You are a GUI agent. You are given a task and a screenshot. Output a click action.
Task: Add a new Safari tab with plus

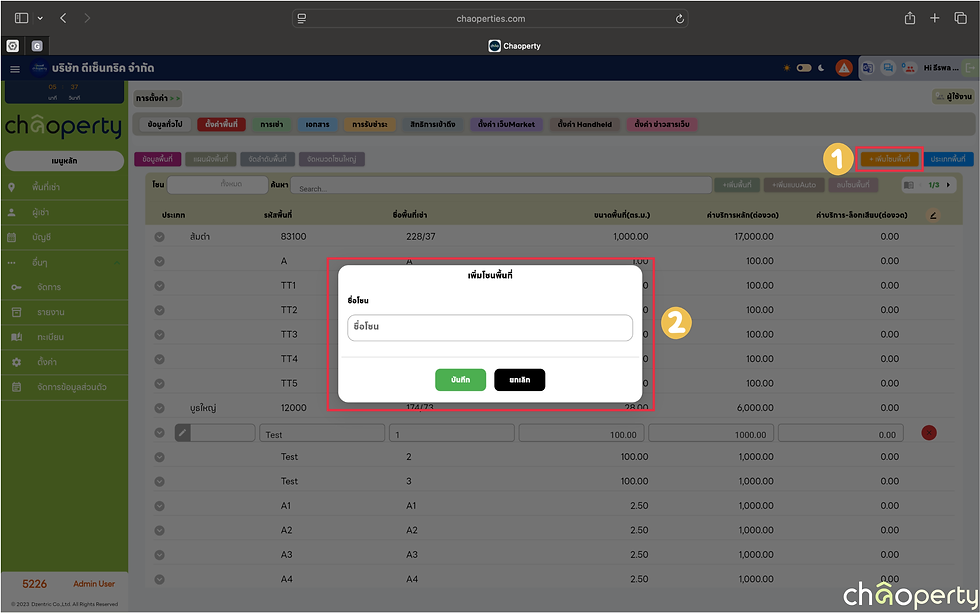(934, 18)
